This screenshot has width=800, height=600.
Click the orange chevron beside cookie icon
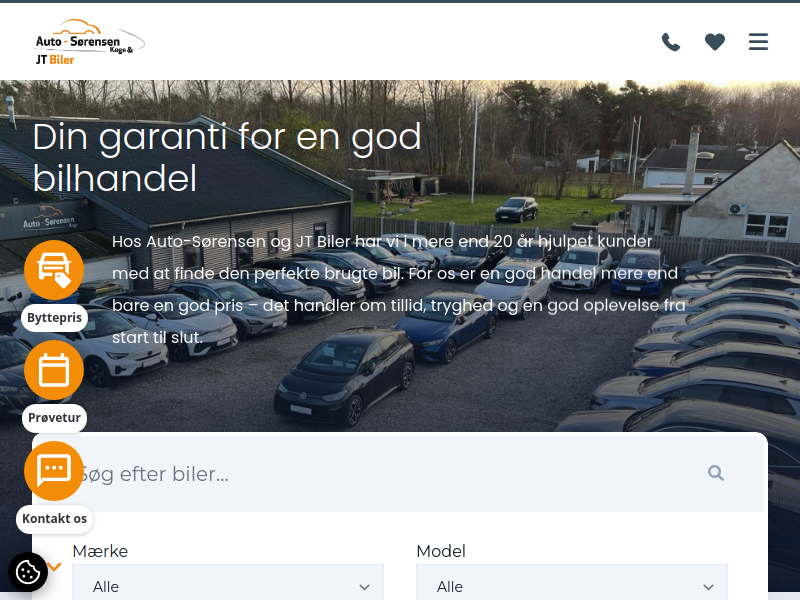(x=55, y=566)
